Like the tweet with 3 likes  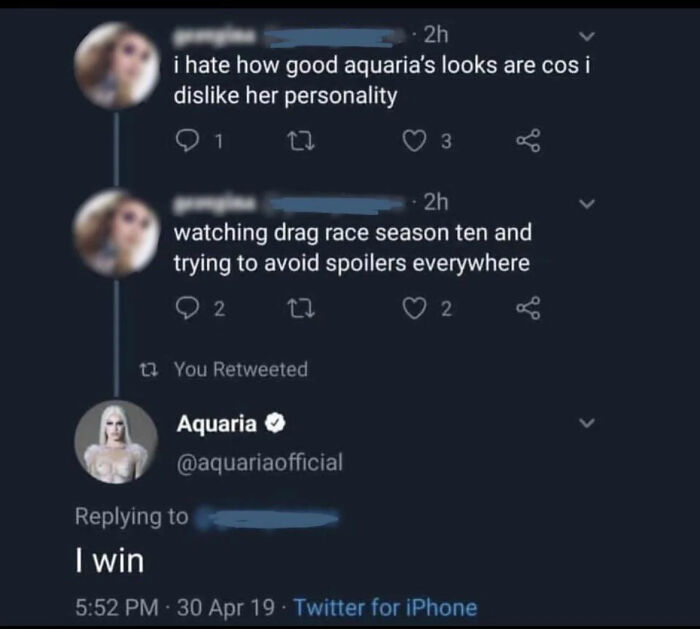(x=414, y=141)
